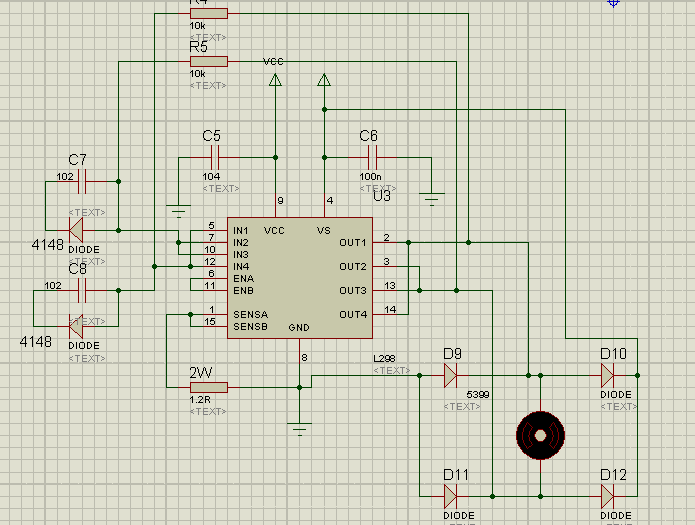Screen dimensions: 695x525
Task: Click the L298 part name text
Action: click(x=384, y=358)
